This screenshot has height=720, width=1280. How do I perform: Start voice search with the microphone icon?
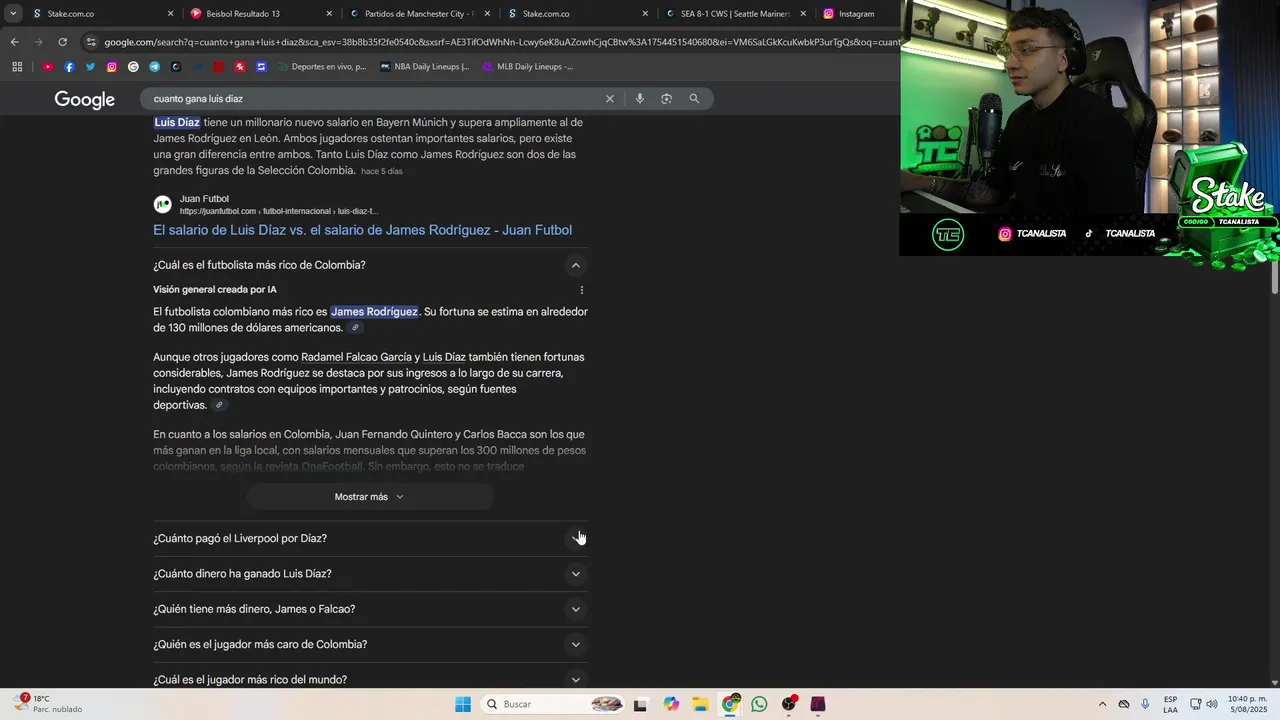(x=639, y=99)
